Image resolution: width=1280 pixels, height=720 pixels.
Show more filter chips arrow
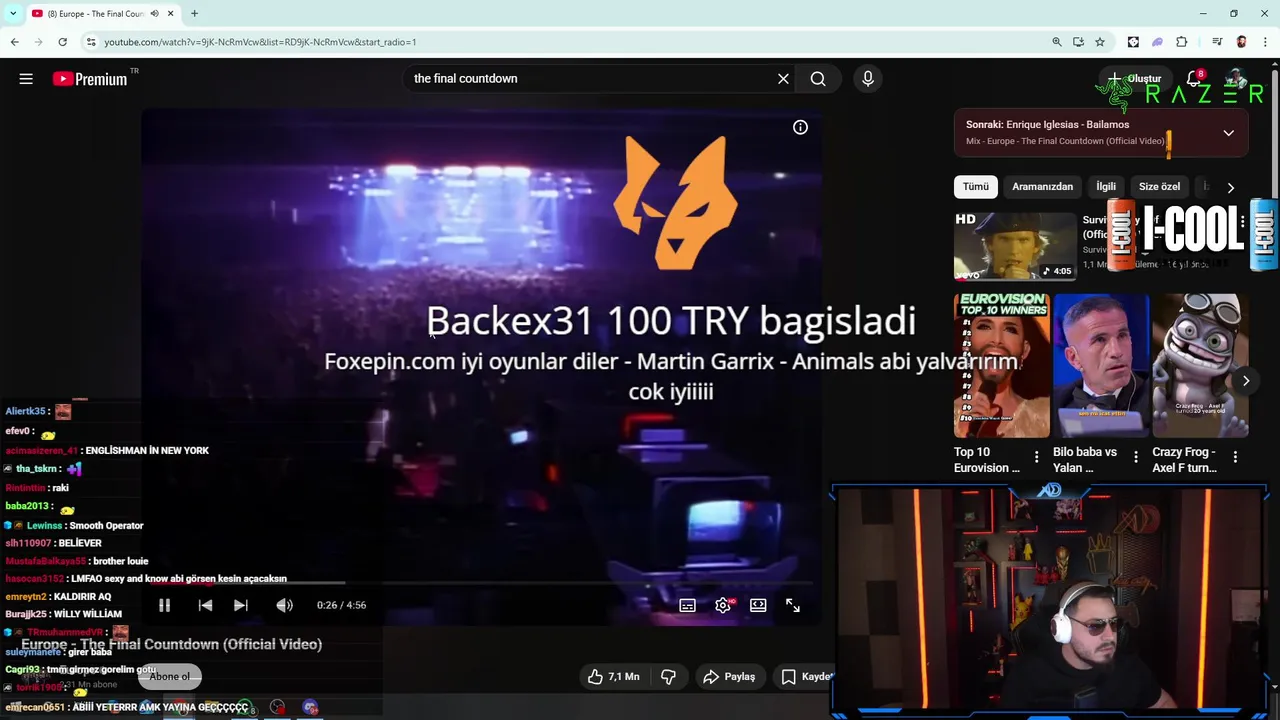click(1230, 187)
